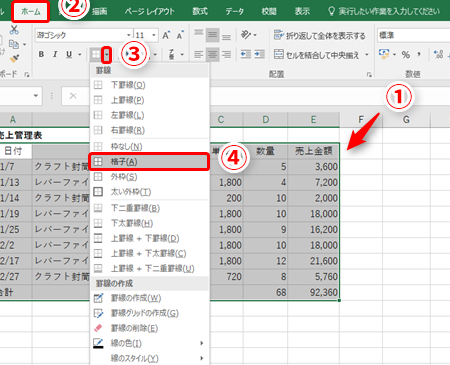This screenshot has height=365, width=450.
Task: Open the font name combo box 游ゴシック
Action: click(83, 35)
